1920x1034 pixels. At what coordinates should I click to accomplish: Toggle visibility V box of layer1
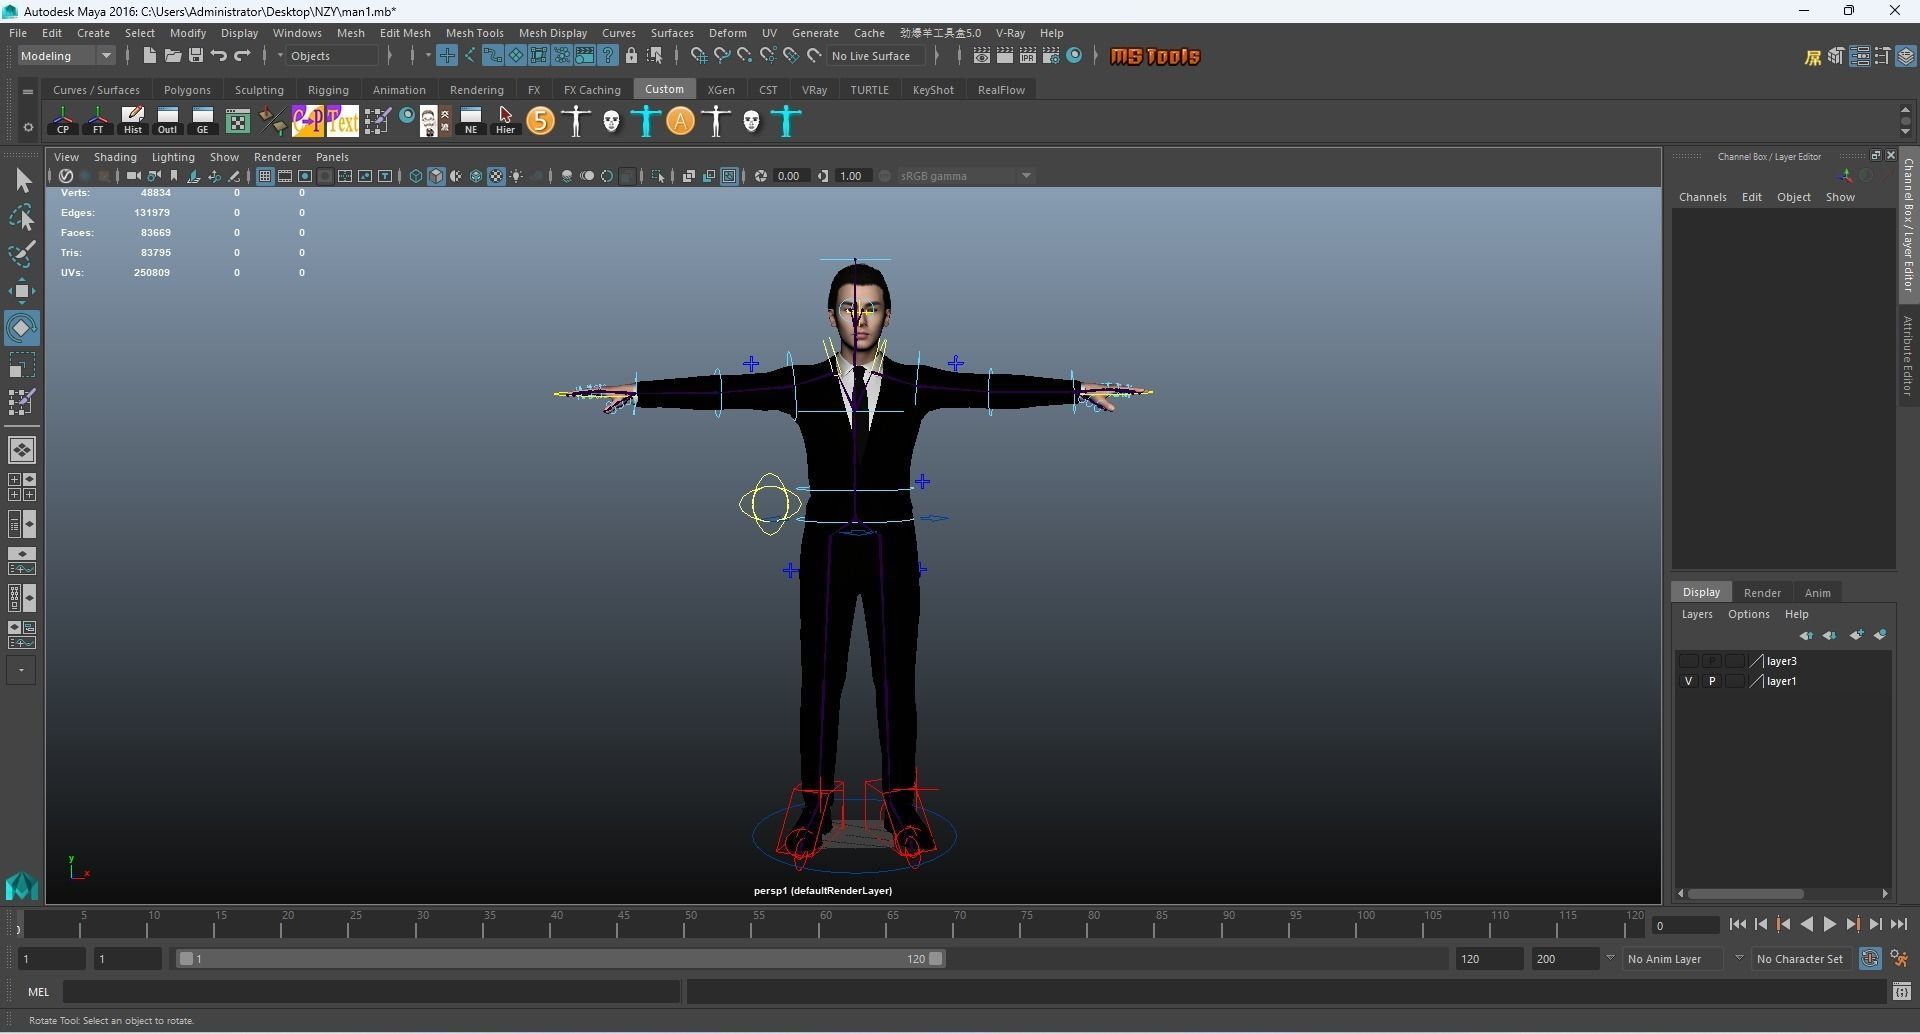(1688, 681)
